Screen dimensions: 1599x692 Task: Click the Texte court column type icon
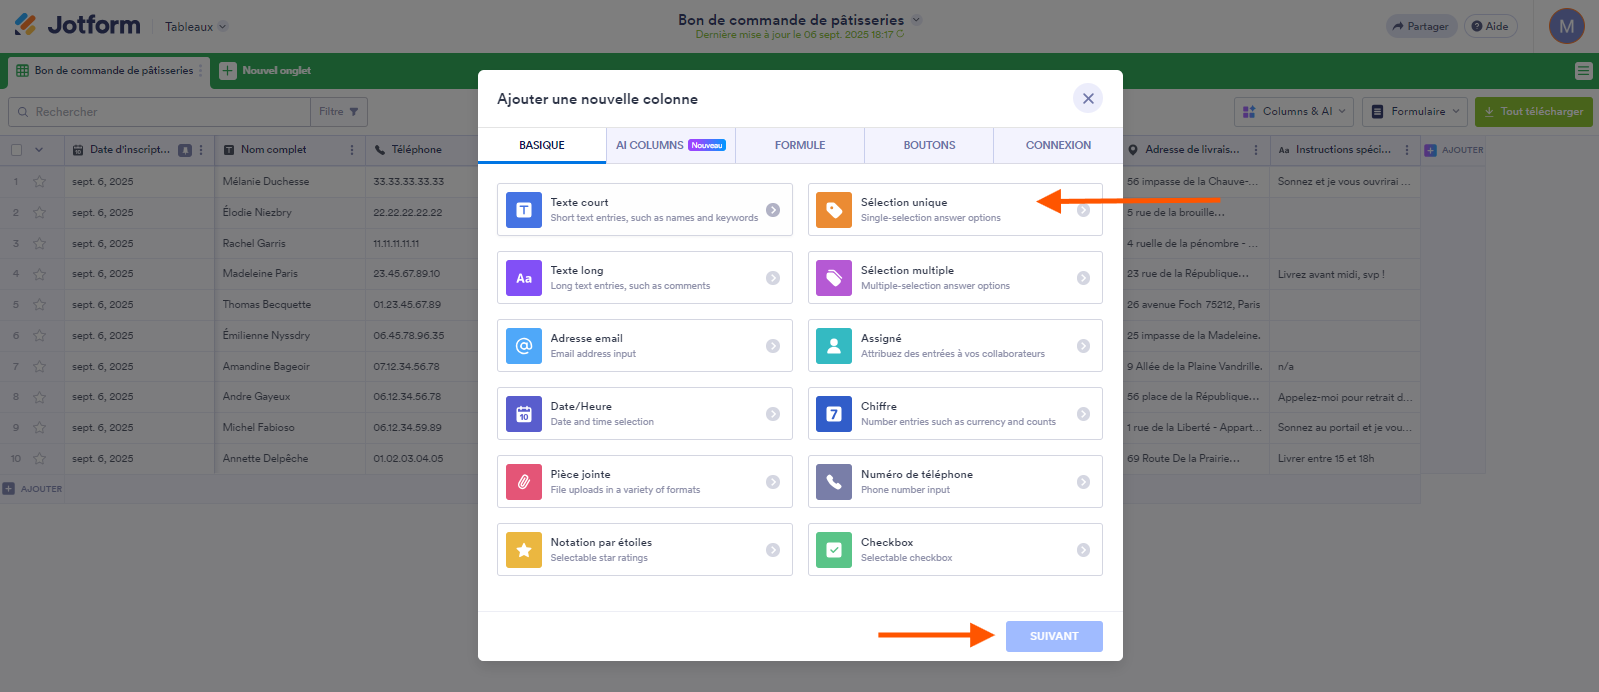[524, 210]
